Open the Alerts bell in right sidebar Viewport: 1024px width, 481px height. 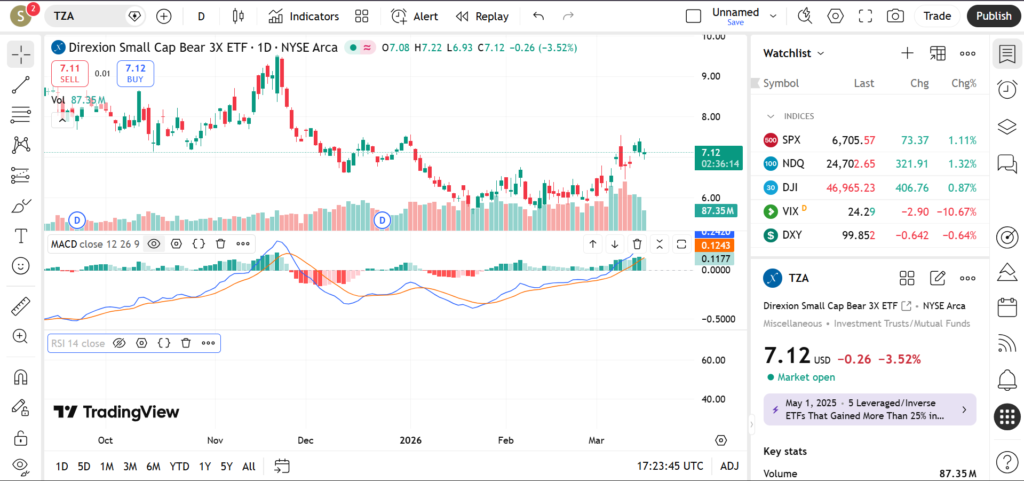click(x=1007, y=379)
